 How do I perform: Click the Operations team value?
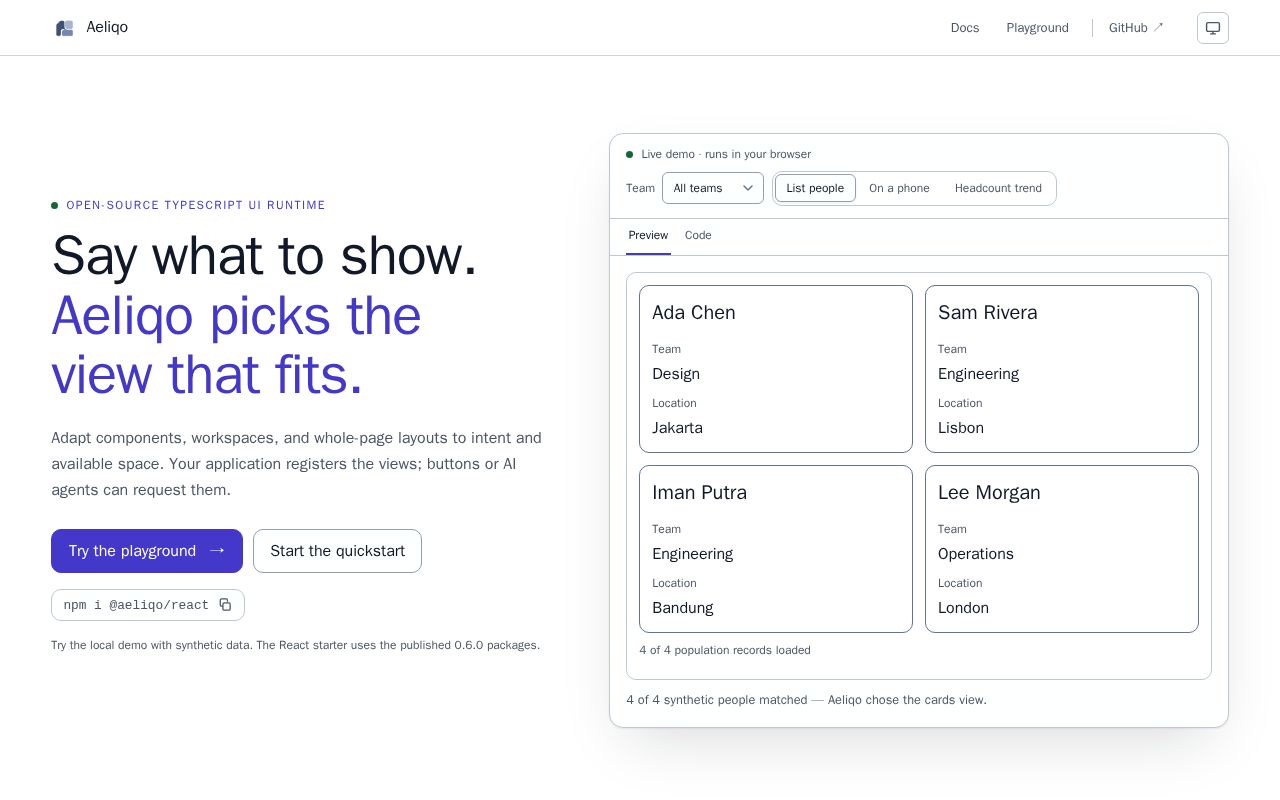pos(976,554)
